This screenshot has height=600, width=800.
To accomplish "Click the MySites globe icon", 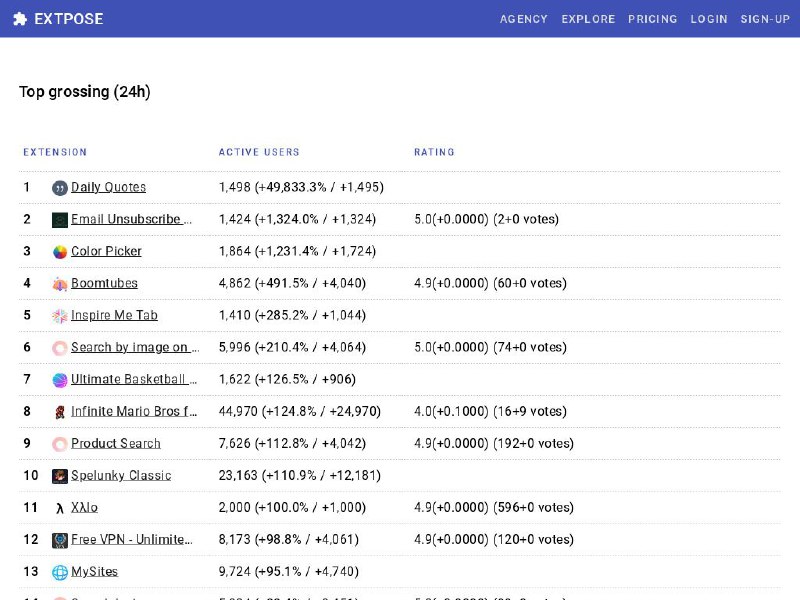I will [60, 572].
